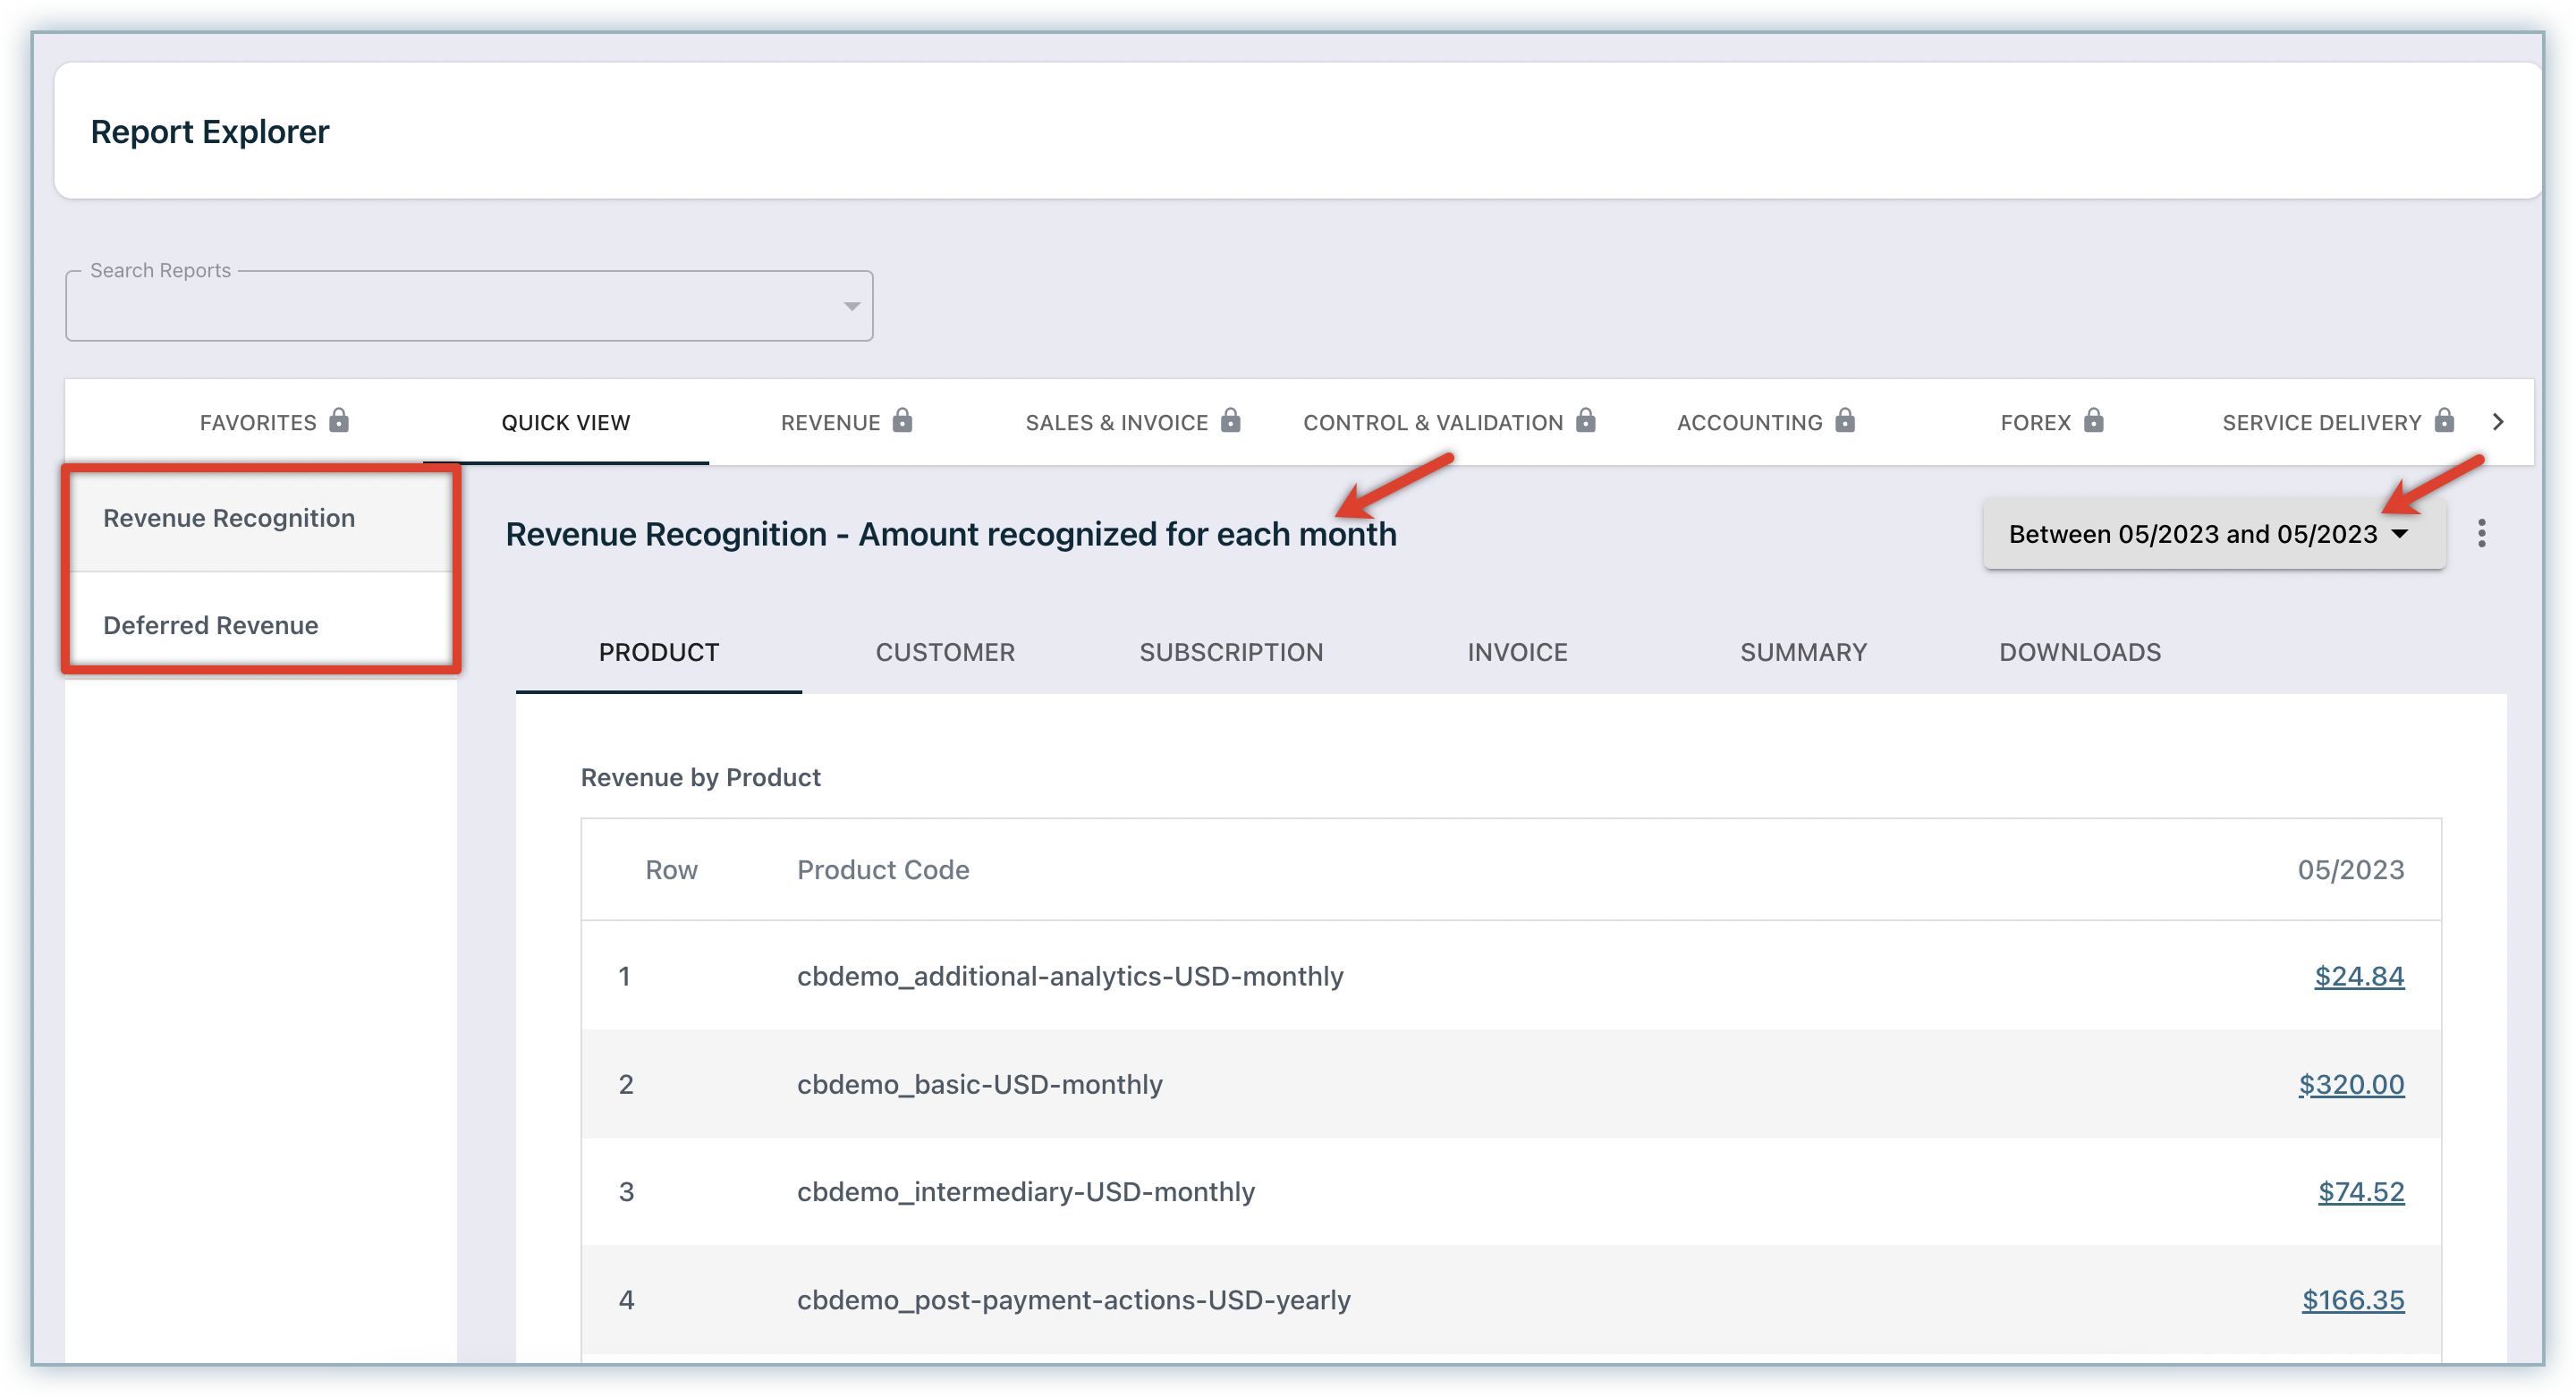Open the Sales & Invoice tab
The image size is (2576, 1397).
1132,422
